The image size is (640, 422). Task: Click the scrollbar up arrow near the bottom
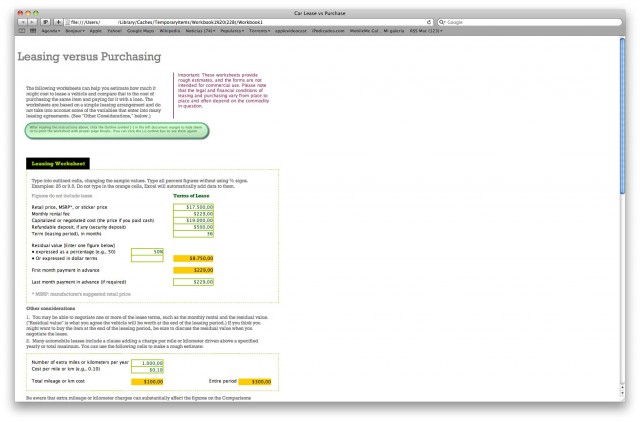[622, 387]
